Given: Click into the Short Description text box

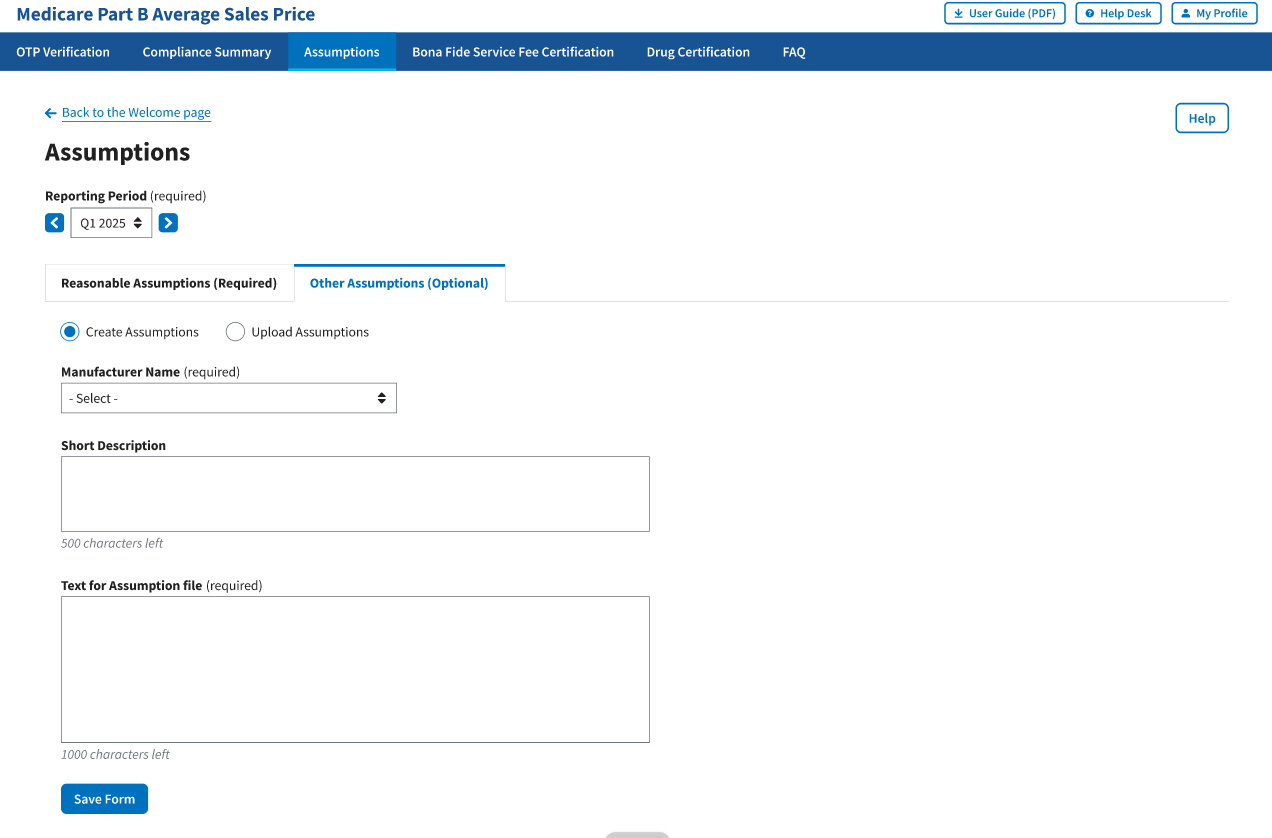Looking at the screenshot, I should pyautogui.click(x=355, y=494).
